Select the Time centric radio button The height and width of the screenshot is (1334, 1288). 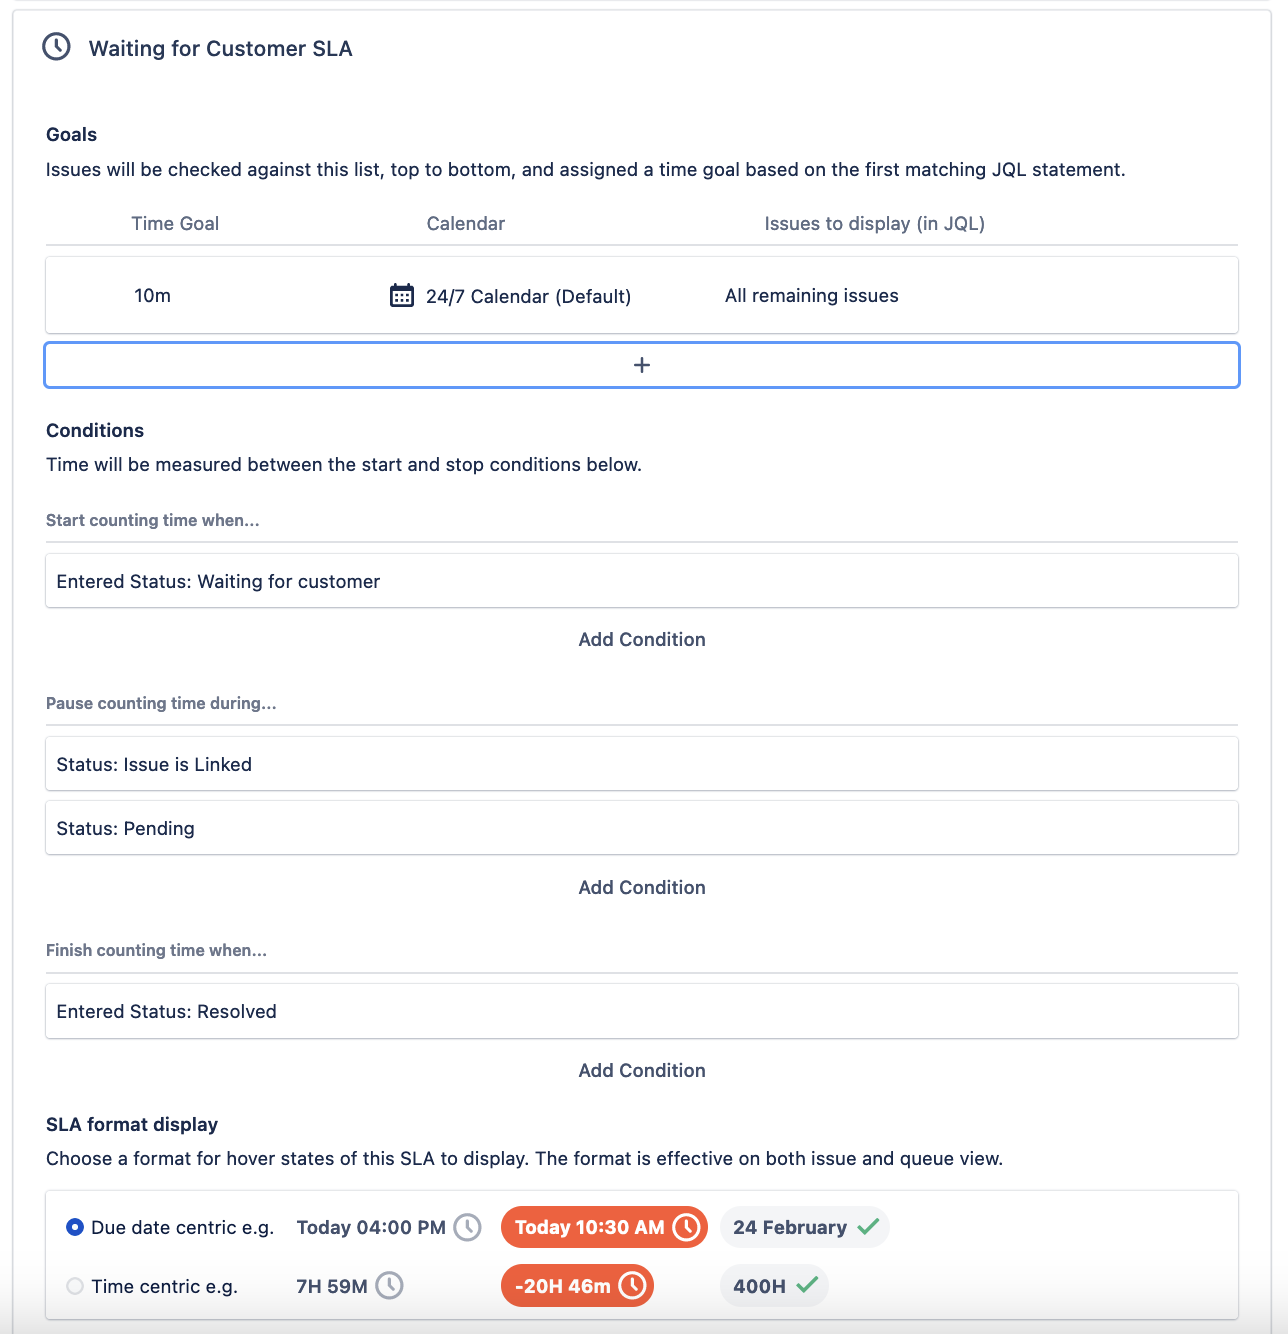pos(75,1286)
